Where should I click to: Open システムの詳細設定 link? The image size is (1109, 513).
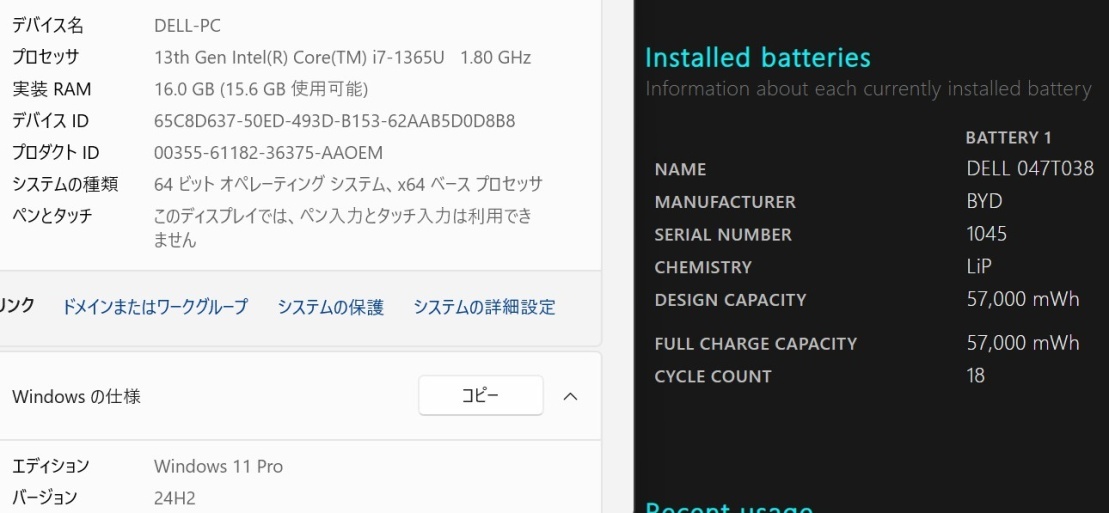[x=484, y=306]
